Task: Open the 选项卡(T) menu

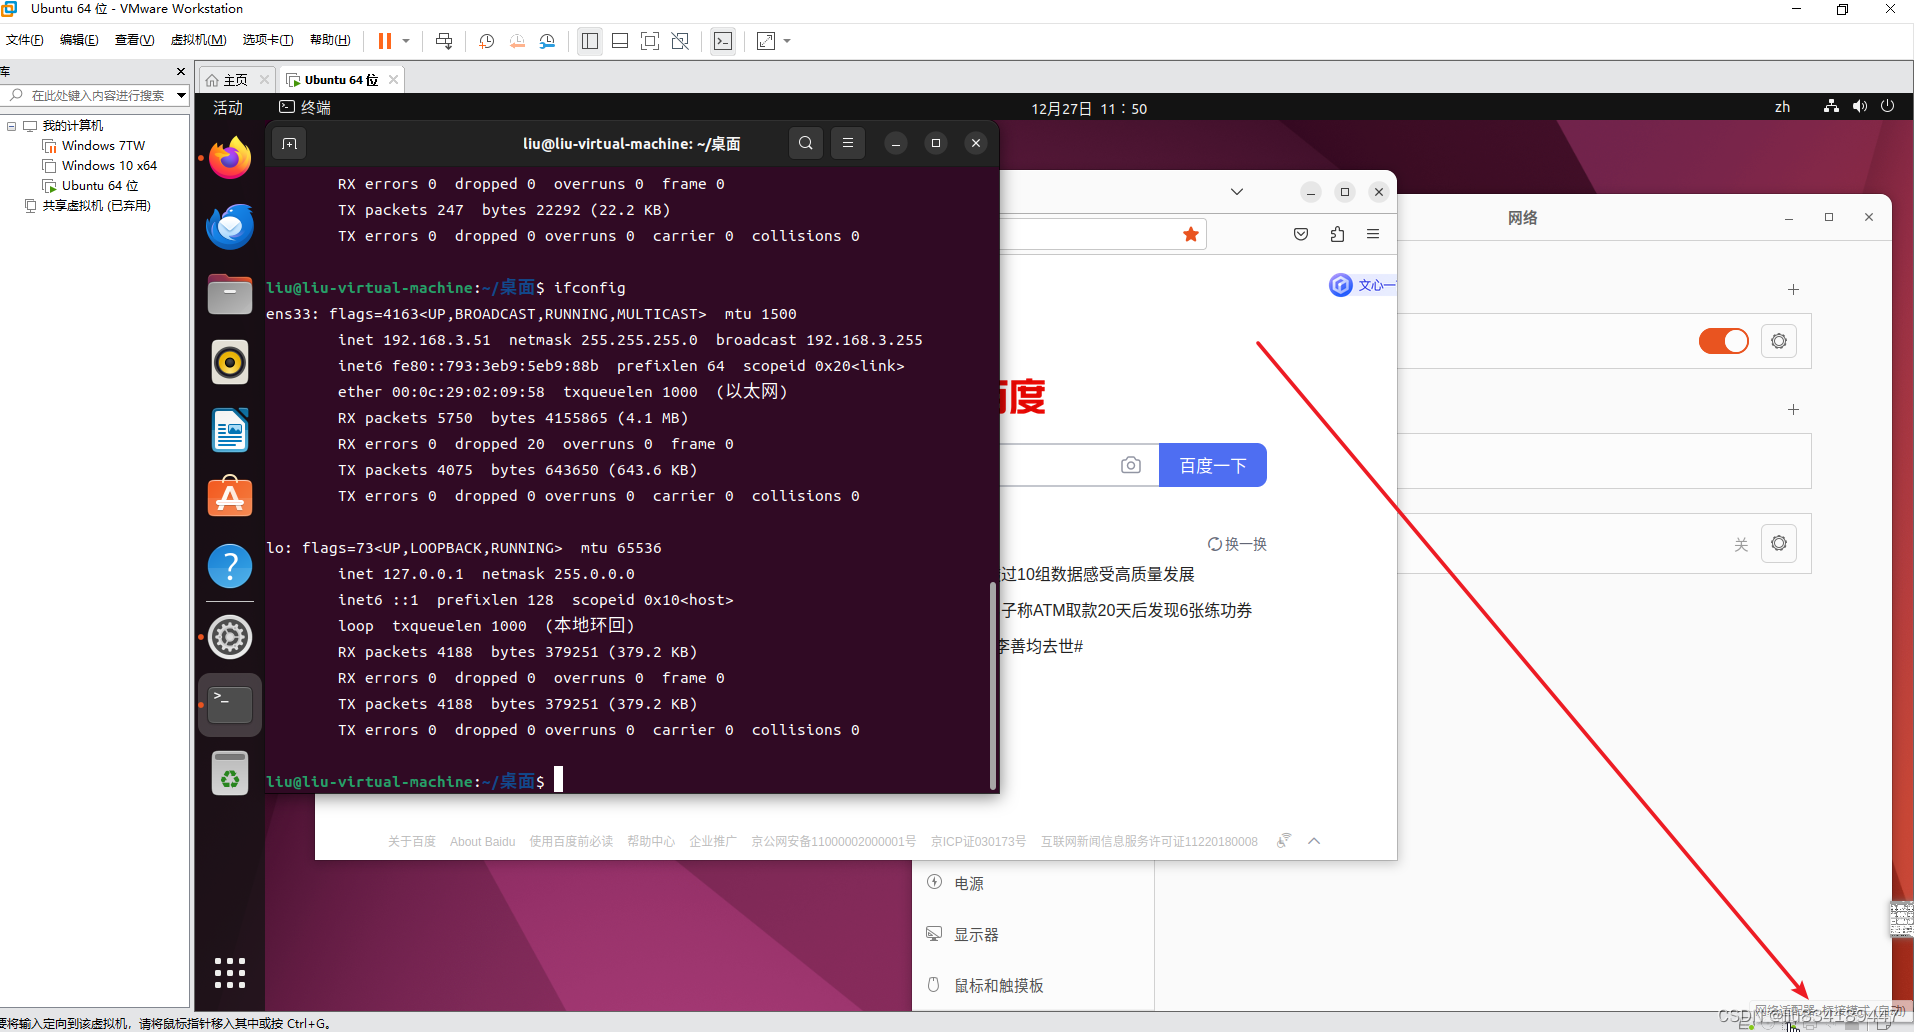Action: coord(268,40)
